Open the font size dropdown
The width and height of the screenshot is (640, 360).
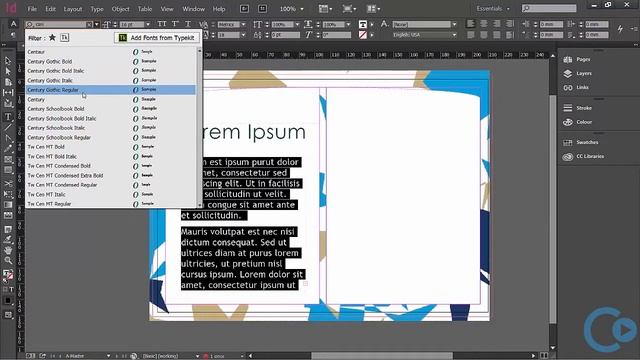tap(147, 24)
